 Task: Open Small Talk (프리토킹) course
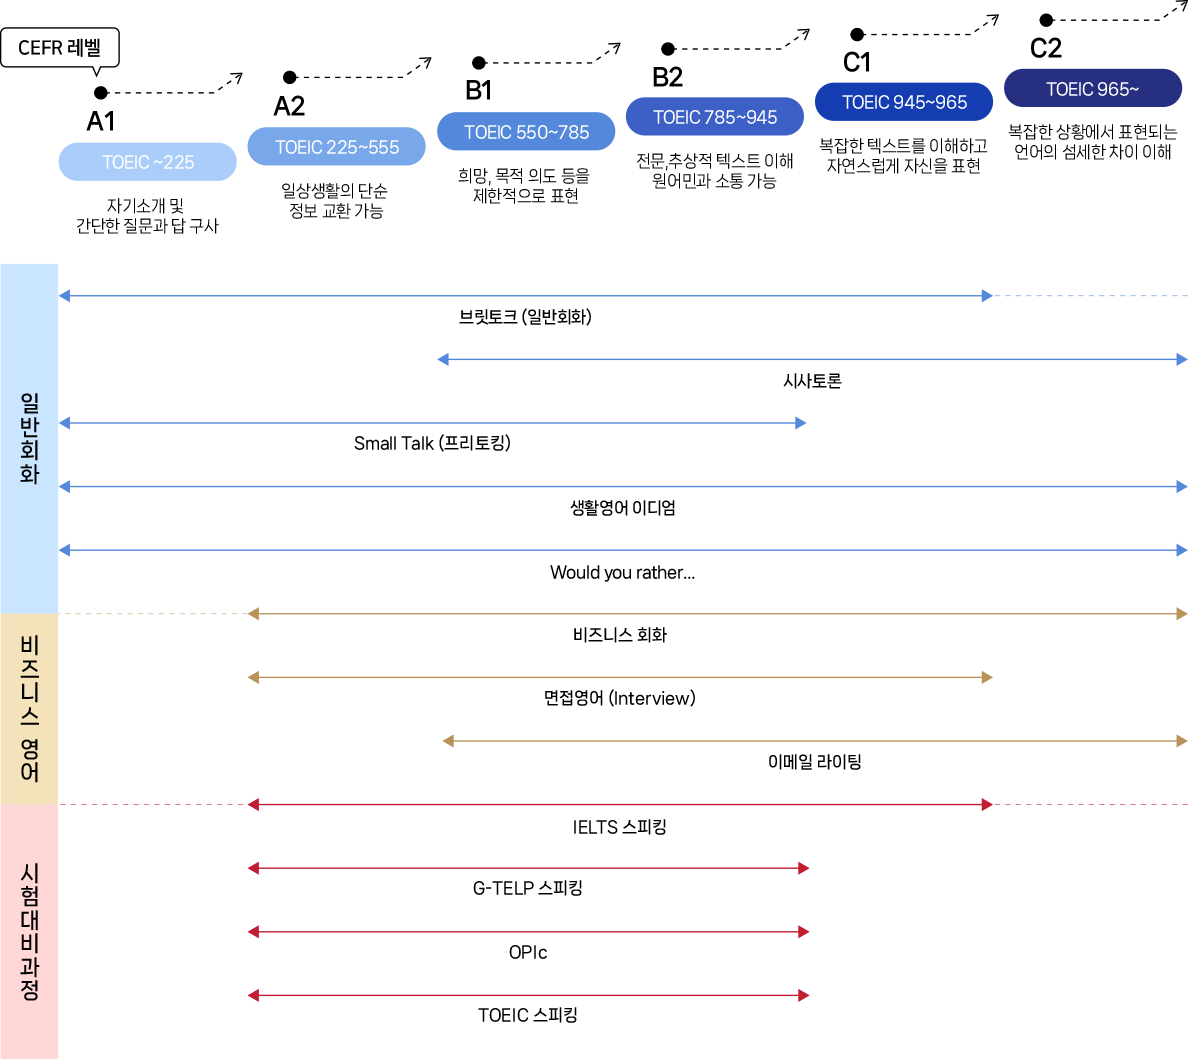click(432, 444)
